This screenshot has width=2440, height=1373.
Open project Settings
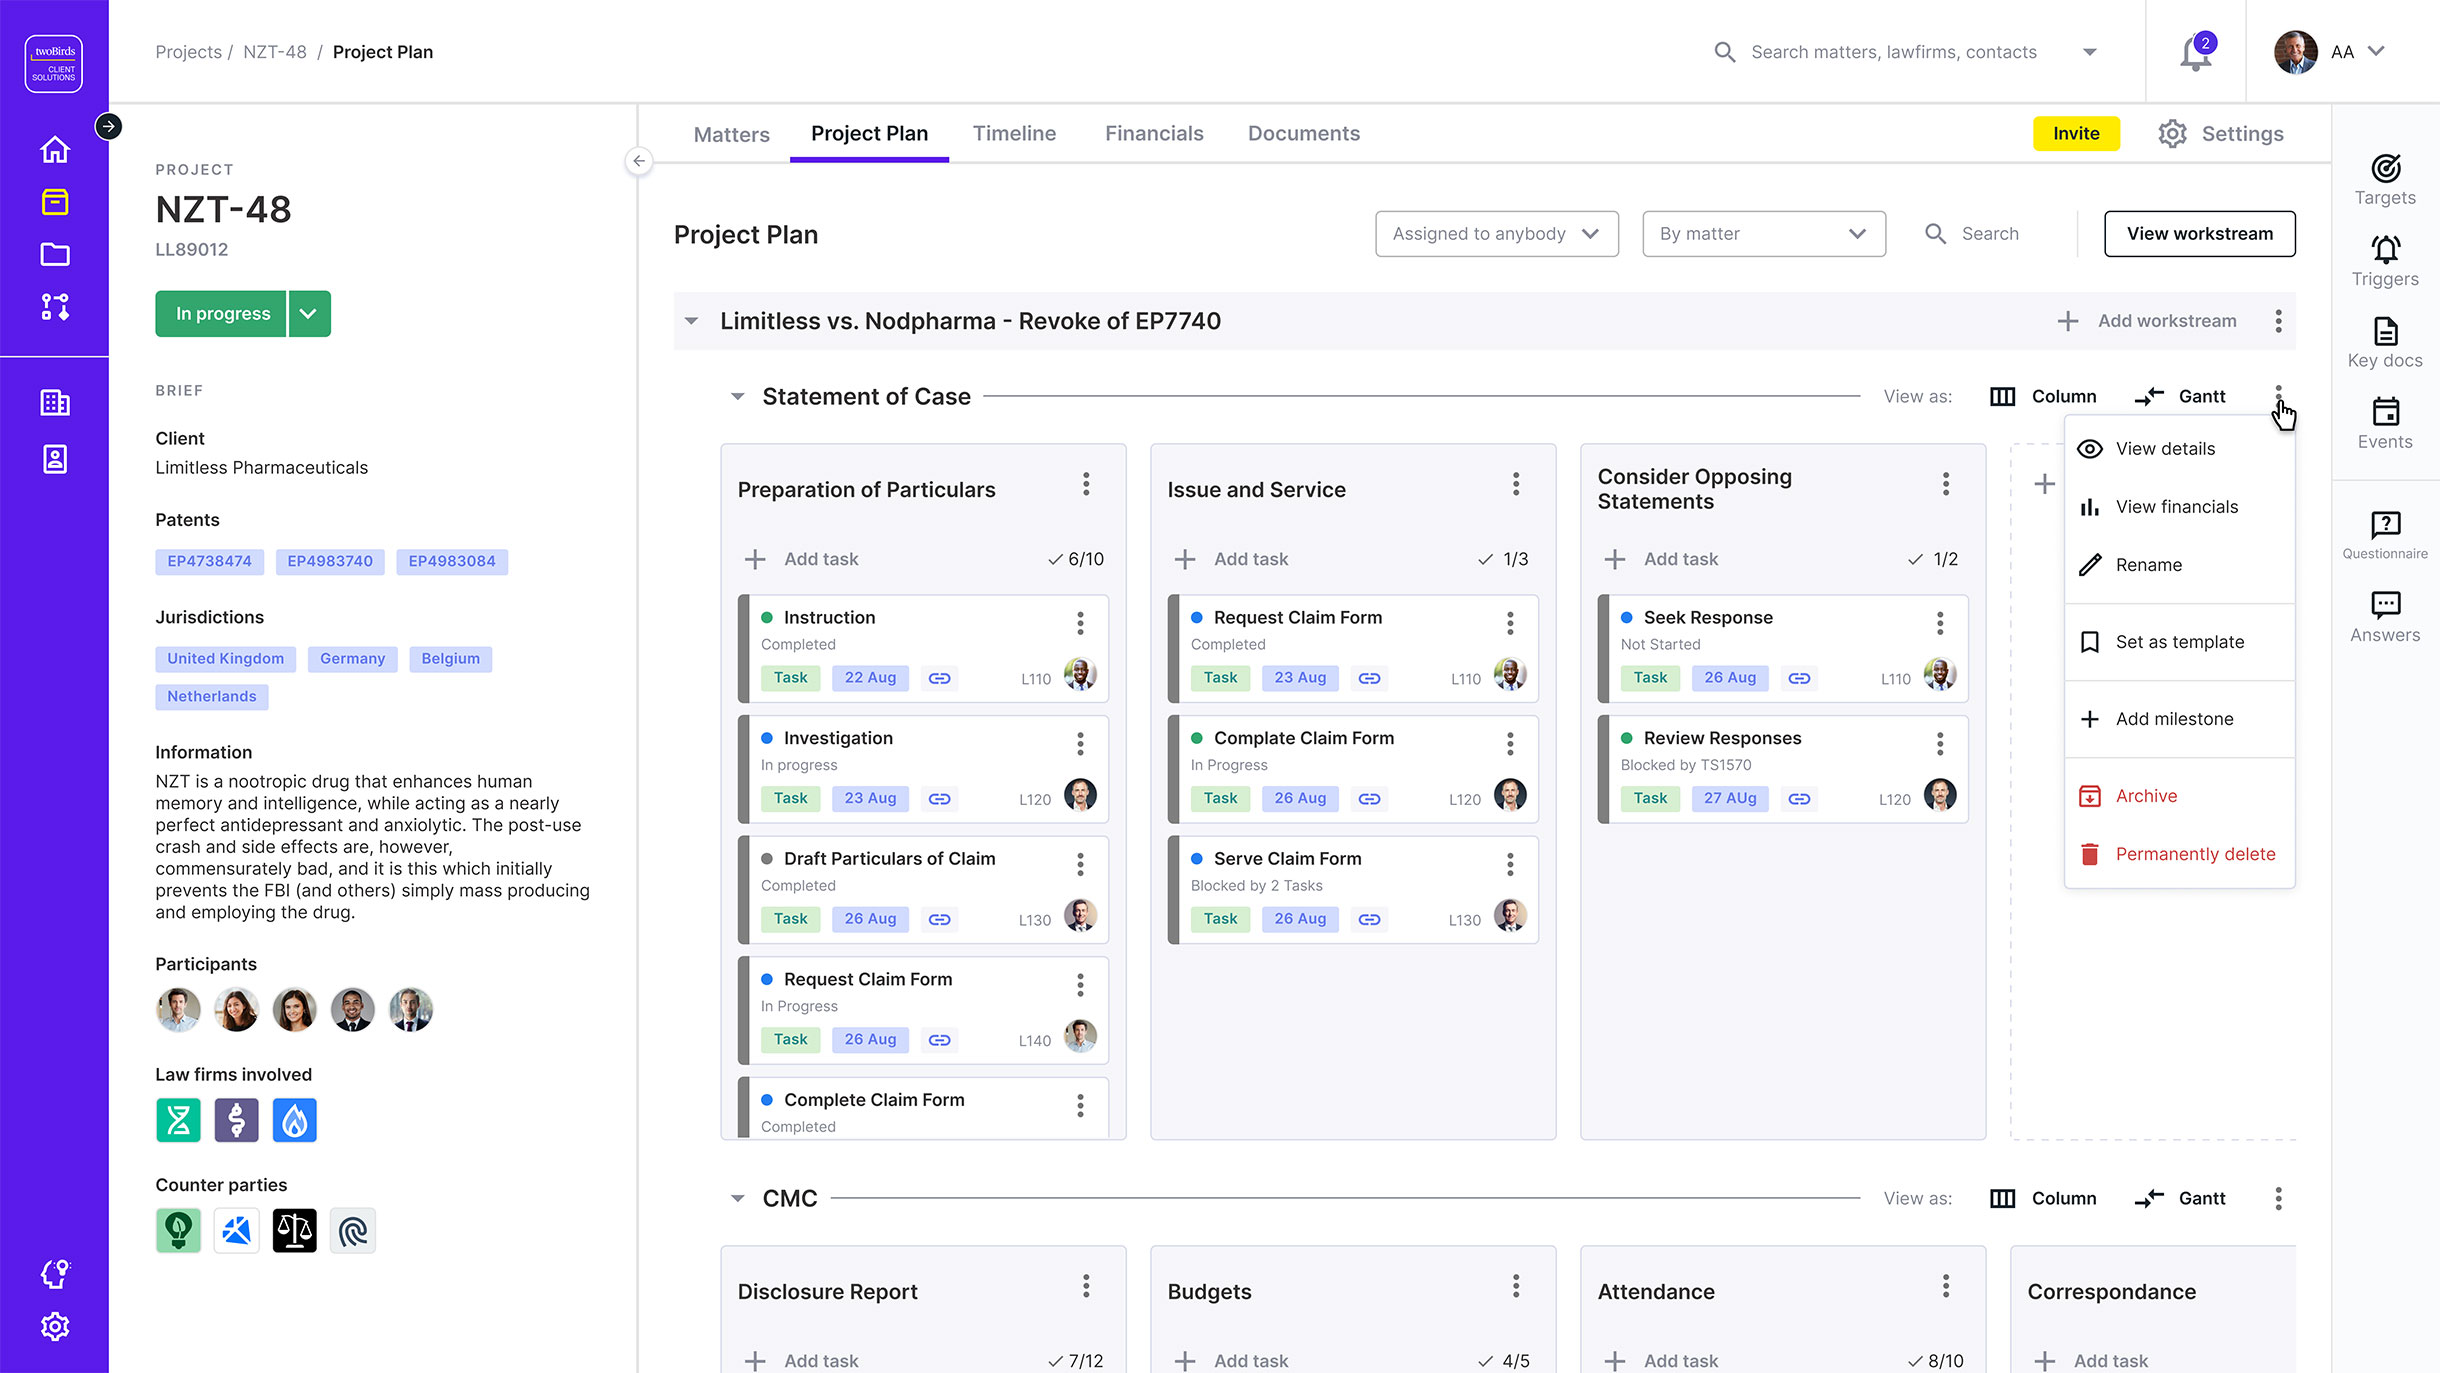(2221, 134)
